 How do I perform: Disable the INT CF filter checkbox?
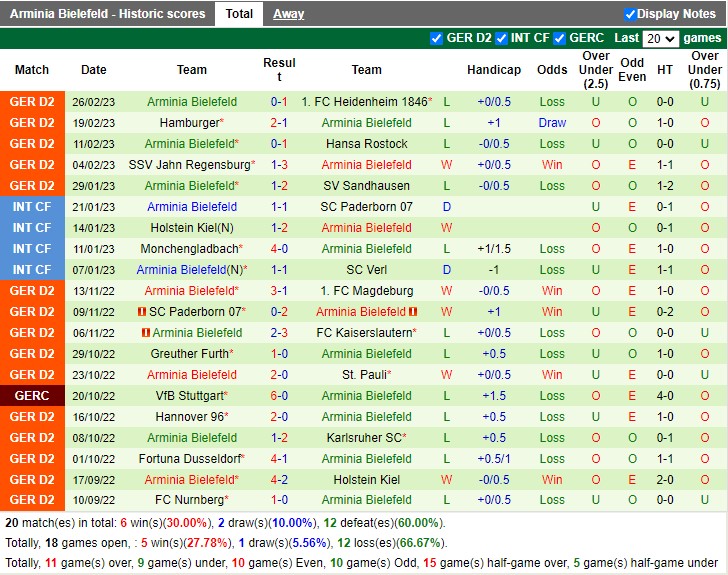(x=501, y=39)
